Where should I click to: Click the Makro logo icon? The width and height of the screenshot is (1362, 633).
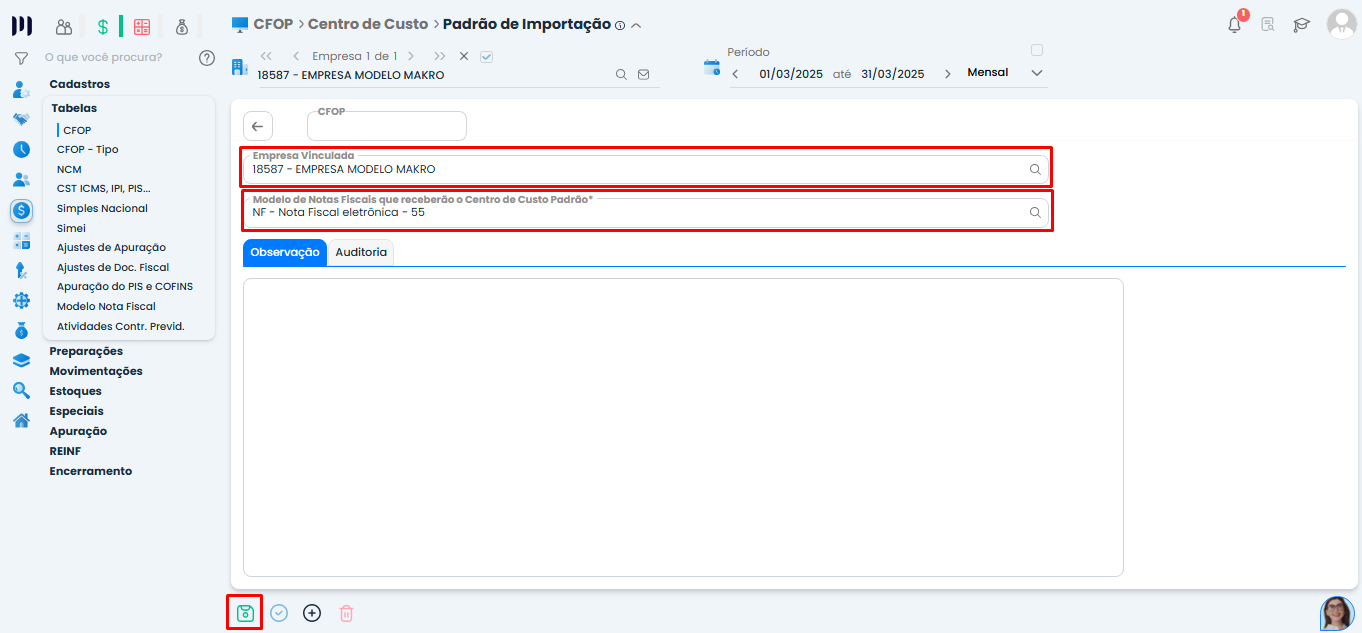tap(21, 26)
